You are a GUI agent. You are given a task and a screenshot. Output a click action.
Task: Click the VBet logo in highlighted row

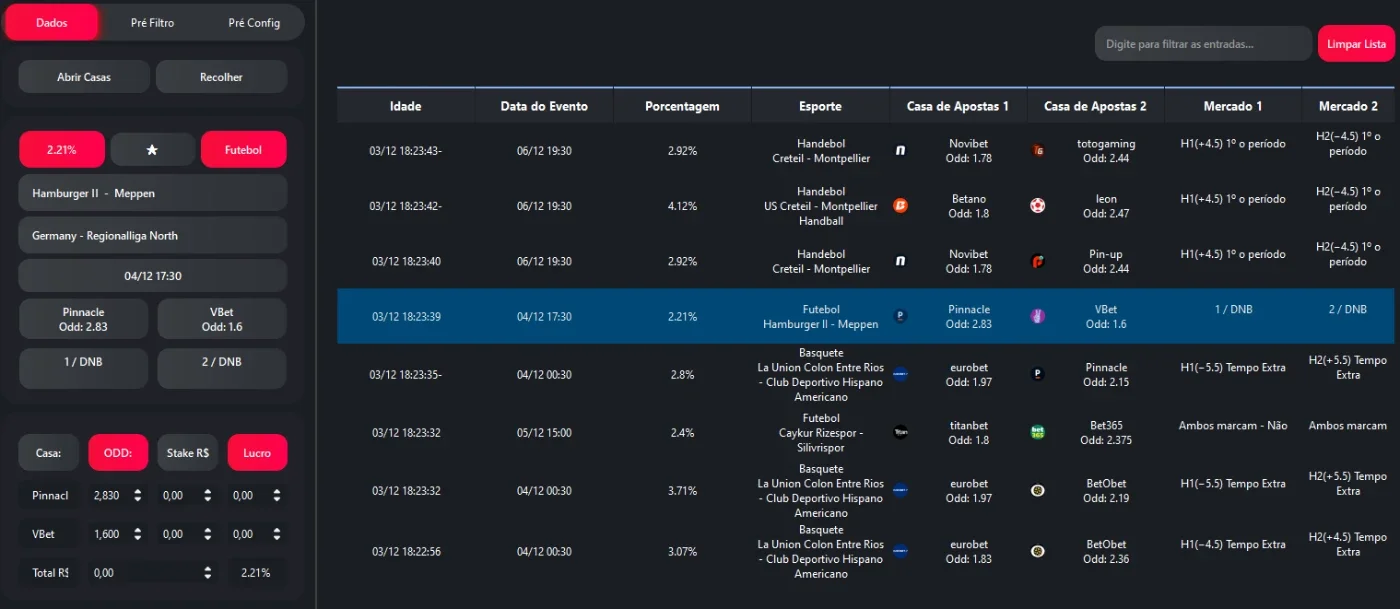pos(1037,316)
